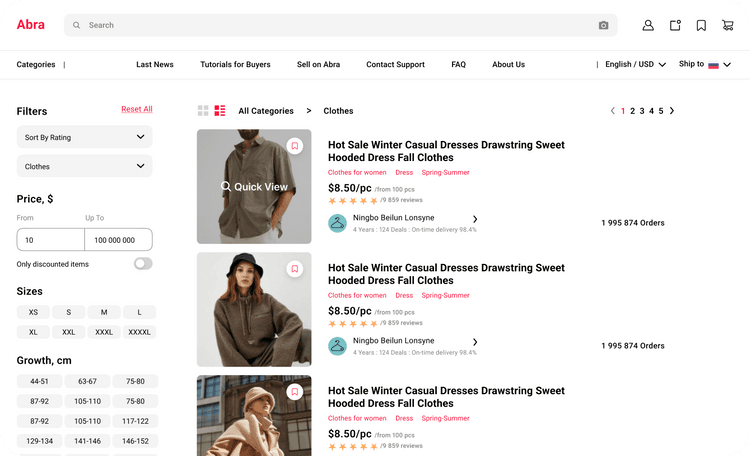The width and height of the screenshot is (750, 456).
Task: Select growth range 141-146
Action: (87, 441)
